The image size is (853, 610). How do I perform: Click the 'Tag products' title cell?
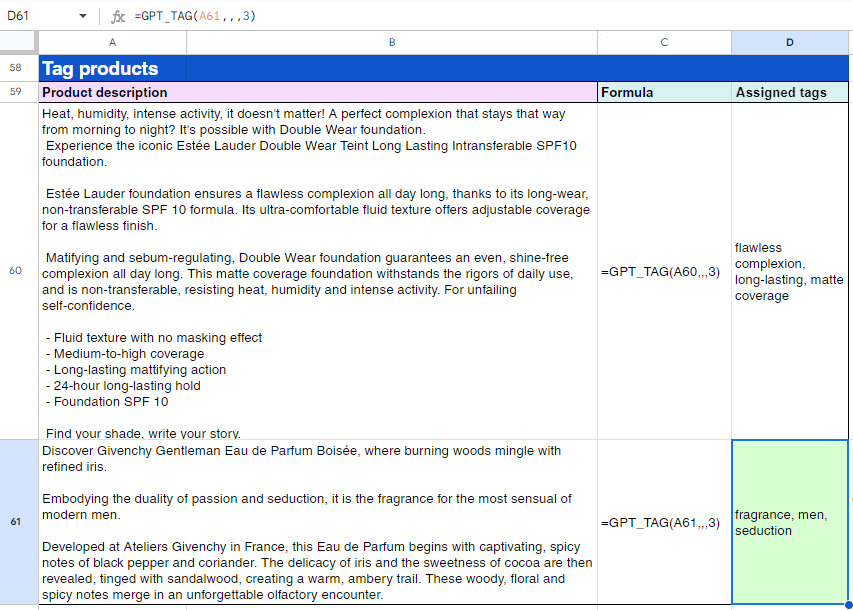tap(443, 69)
